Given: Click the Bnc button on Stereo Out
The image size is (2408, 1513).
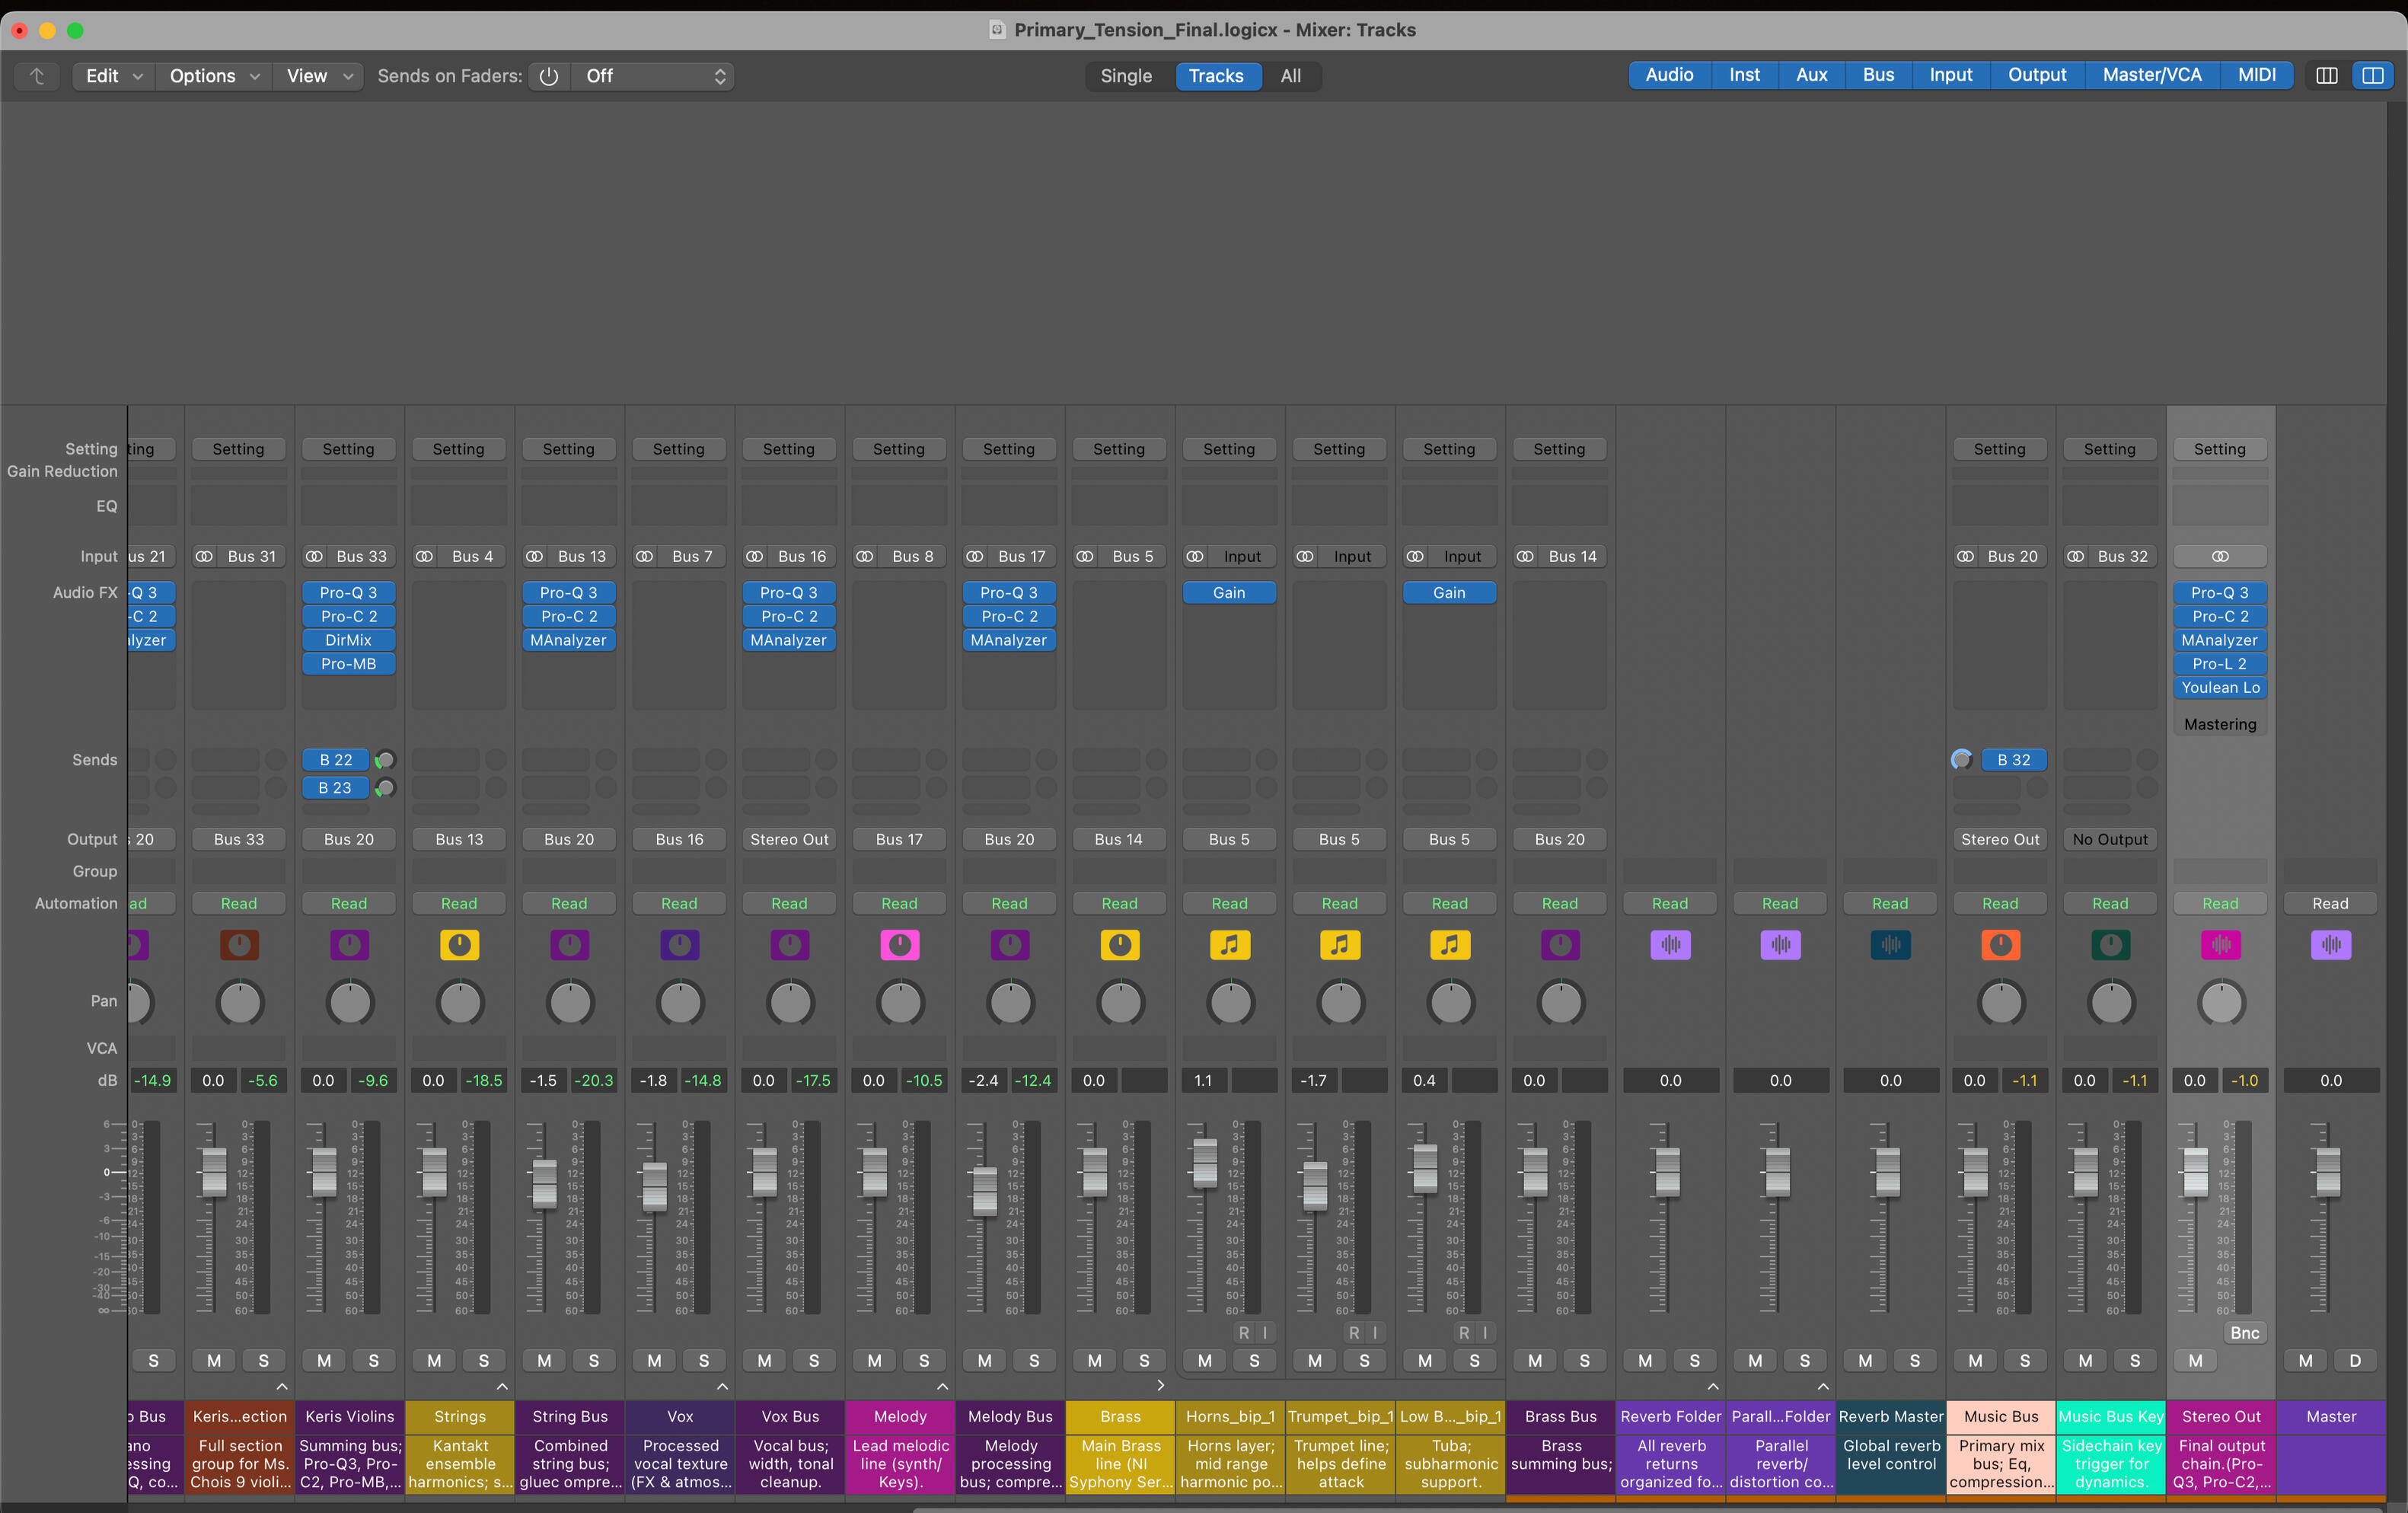Looking at the screenshot, I should coord(2244,1332).
